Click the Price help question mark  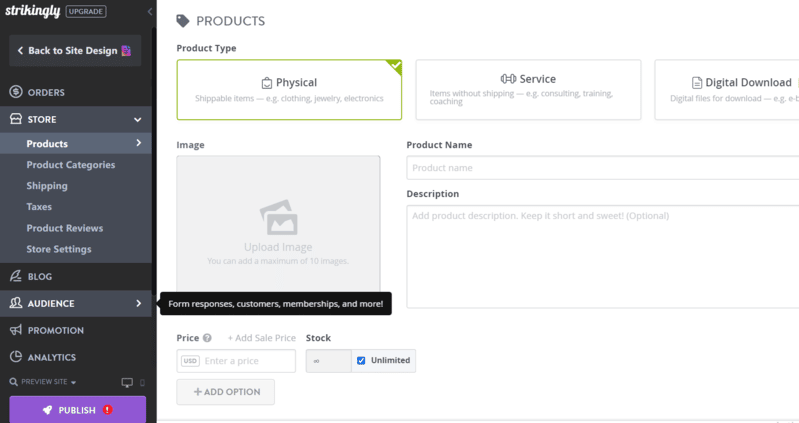pyautogui.click(x=207, y=337)
